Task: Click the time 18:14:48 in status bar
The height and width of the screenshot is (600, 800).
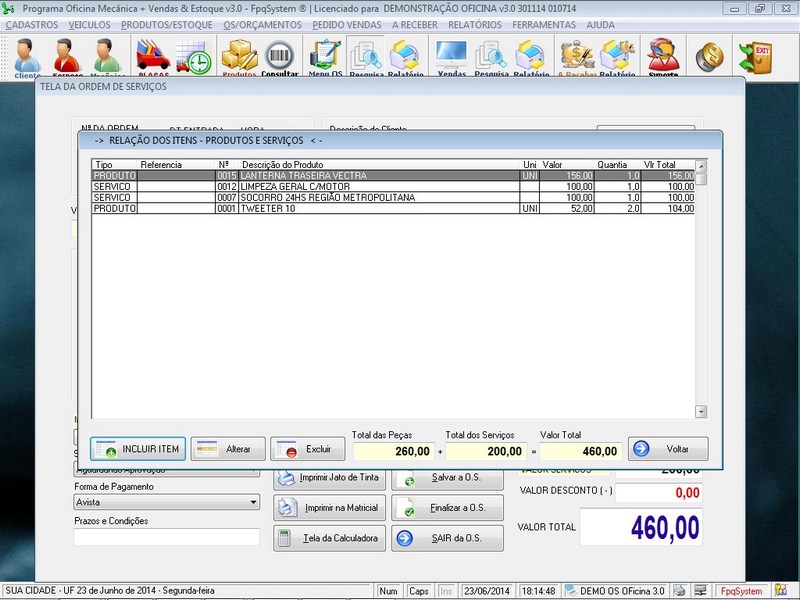Action: (538, 591)
